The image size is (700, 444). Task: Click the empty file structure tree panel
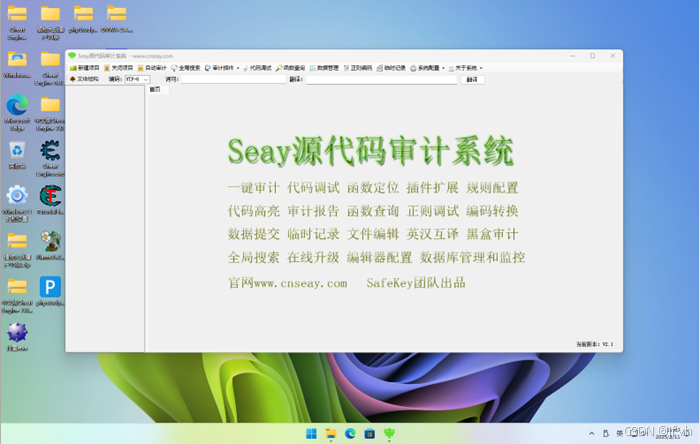105,219
